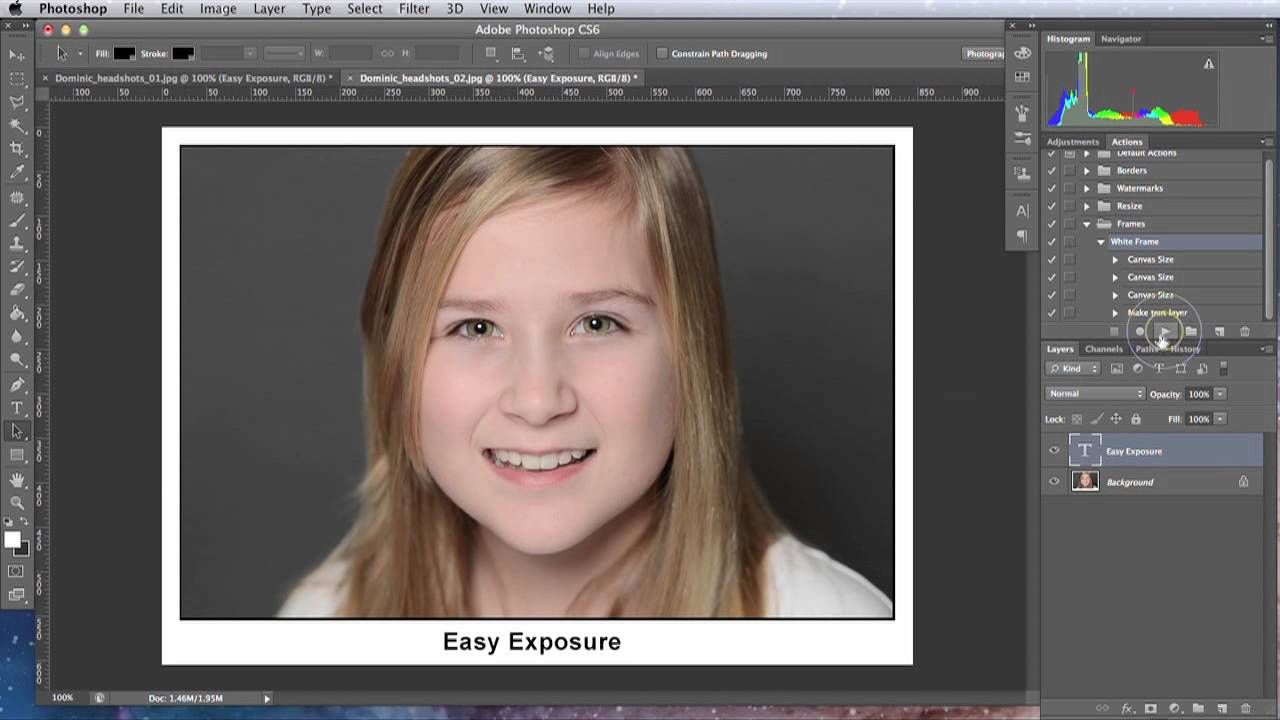Select the Magic Wand tool
Image resolution: width=1280 pixels, height=720 pixels.
pyautogui.click(x=17, y=126)
